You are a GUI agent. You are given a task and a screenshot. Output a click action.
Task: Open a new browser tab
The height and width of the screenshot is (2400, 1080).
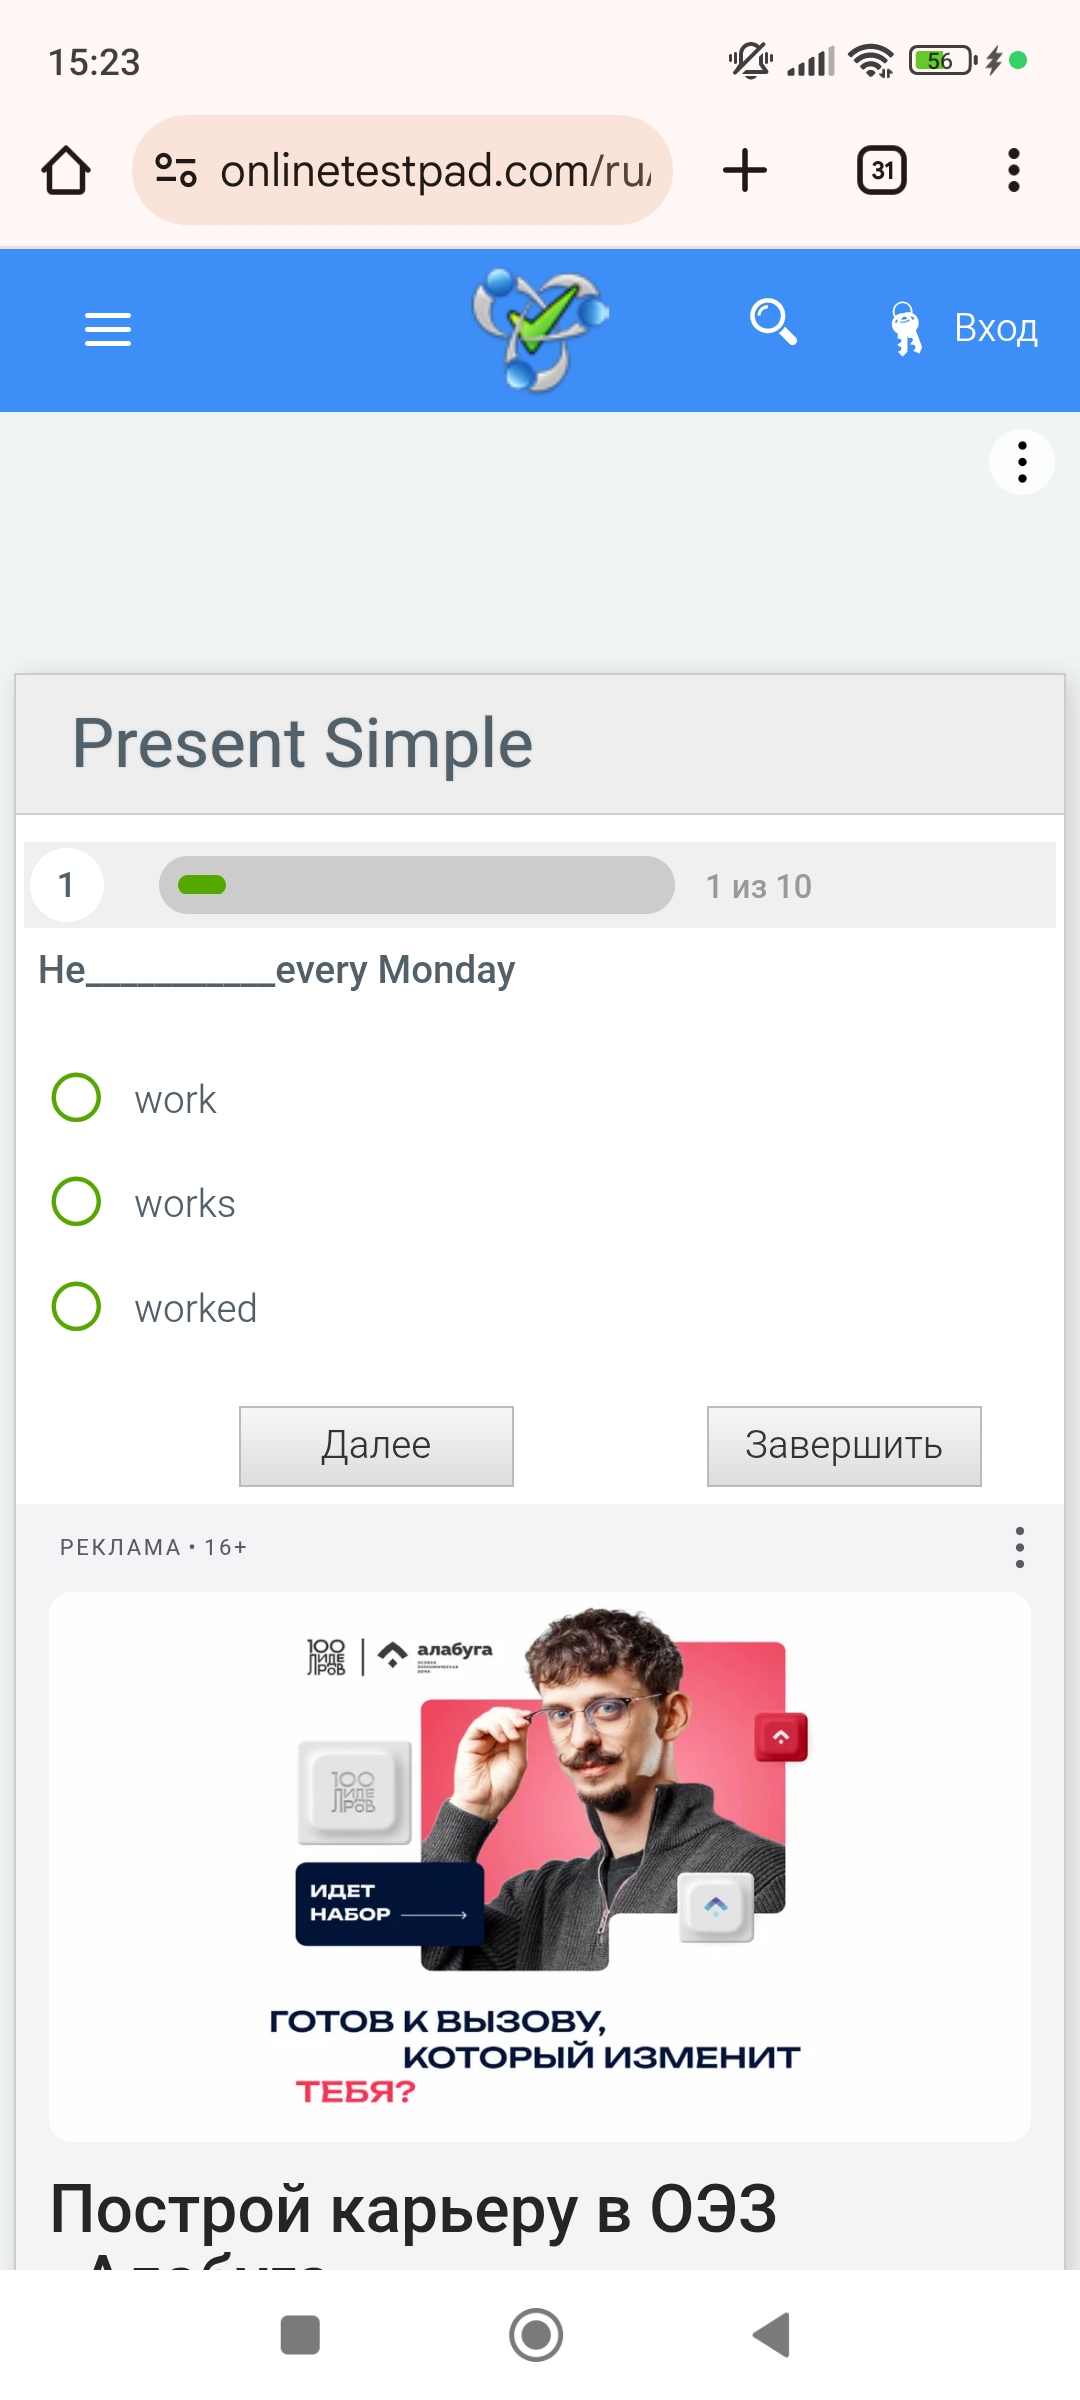pos(745,170)
